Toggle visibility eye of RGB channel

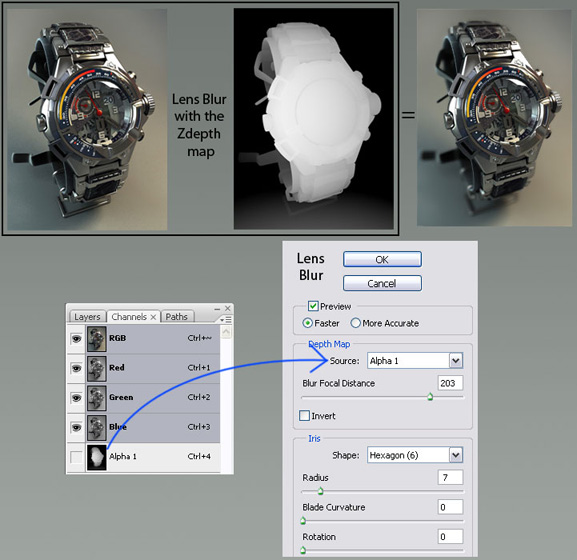pyautogui.click(x=76, y=339)
